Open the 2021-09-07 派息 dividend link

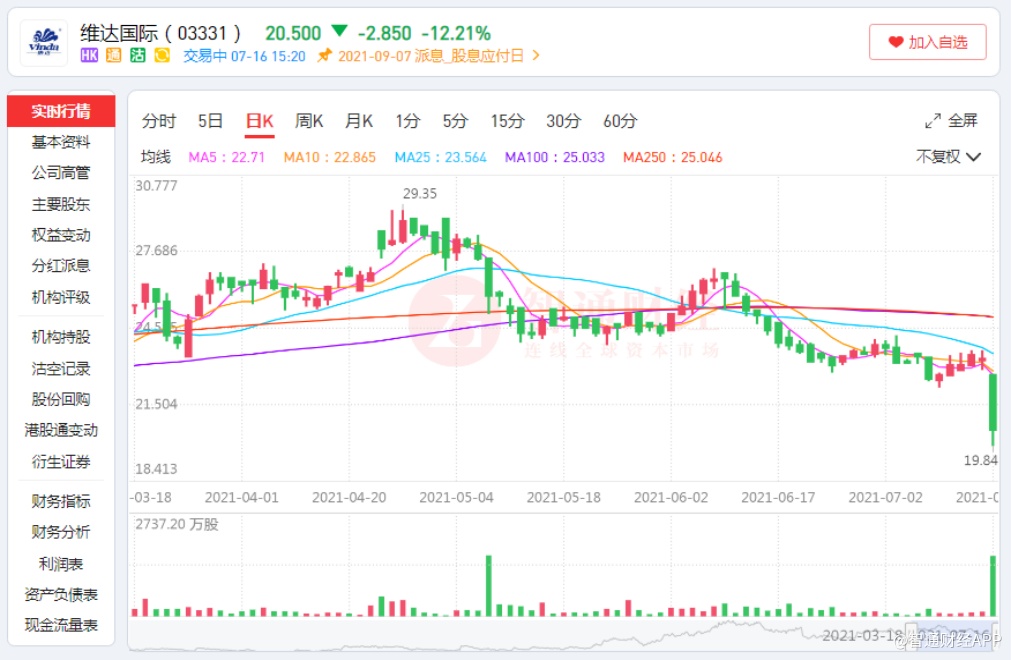(x=431, y=56)
